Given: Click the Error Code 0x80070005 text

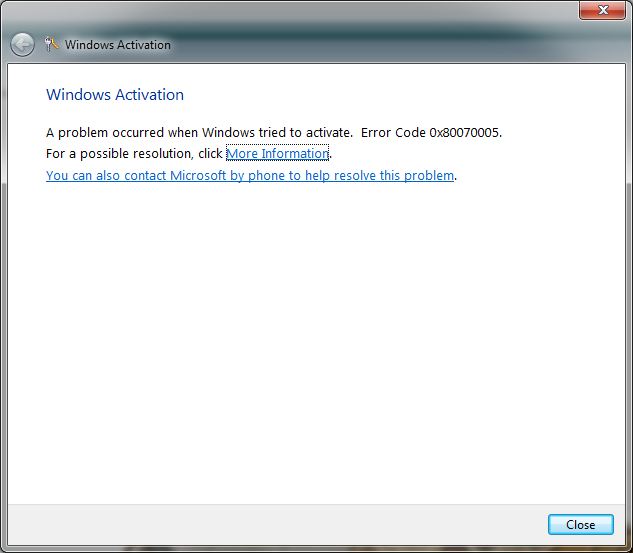Looking at the screenshot, I should (x=431, y=132).
